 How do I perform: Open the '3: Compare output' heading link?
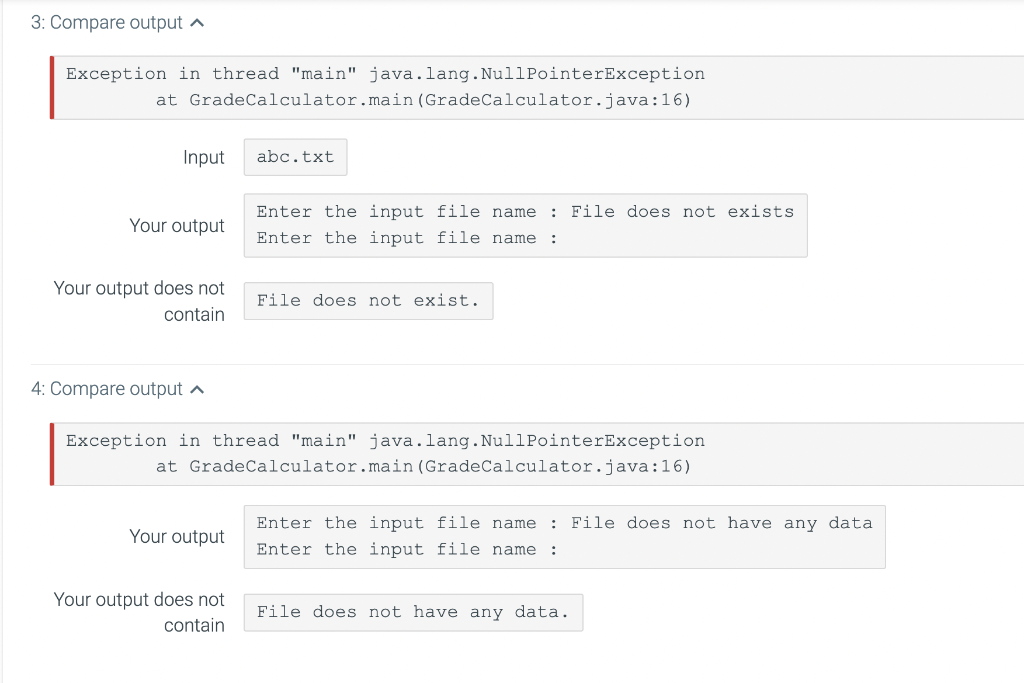click(x=110, y=21)
